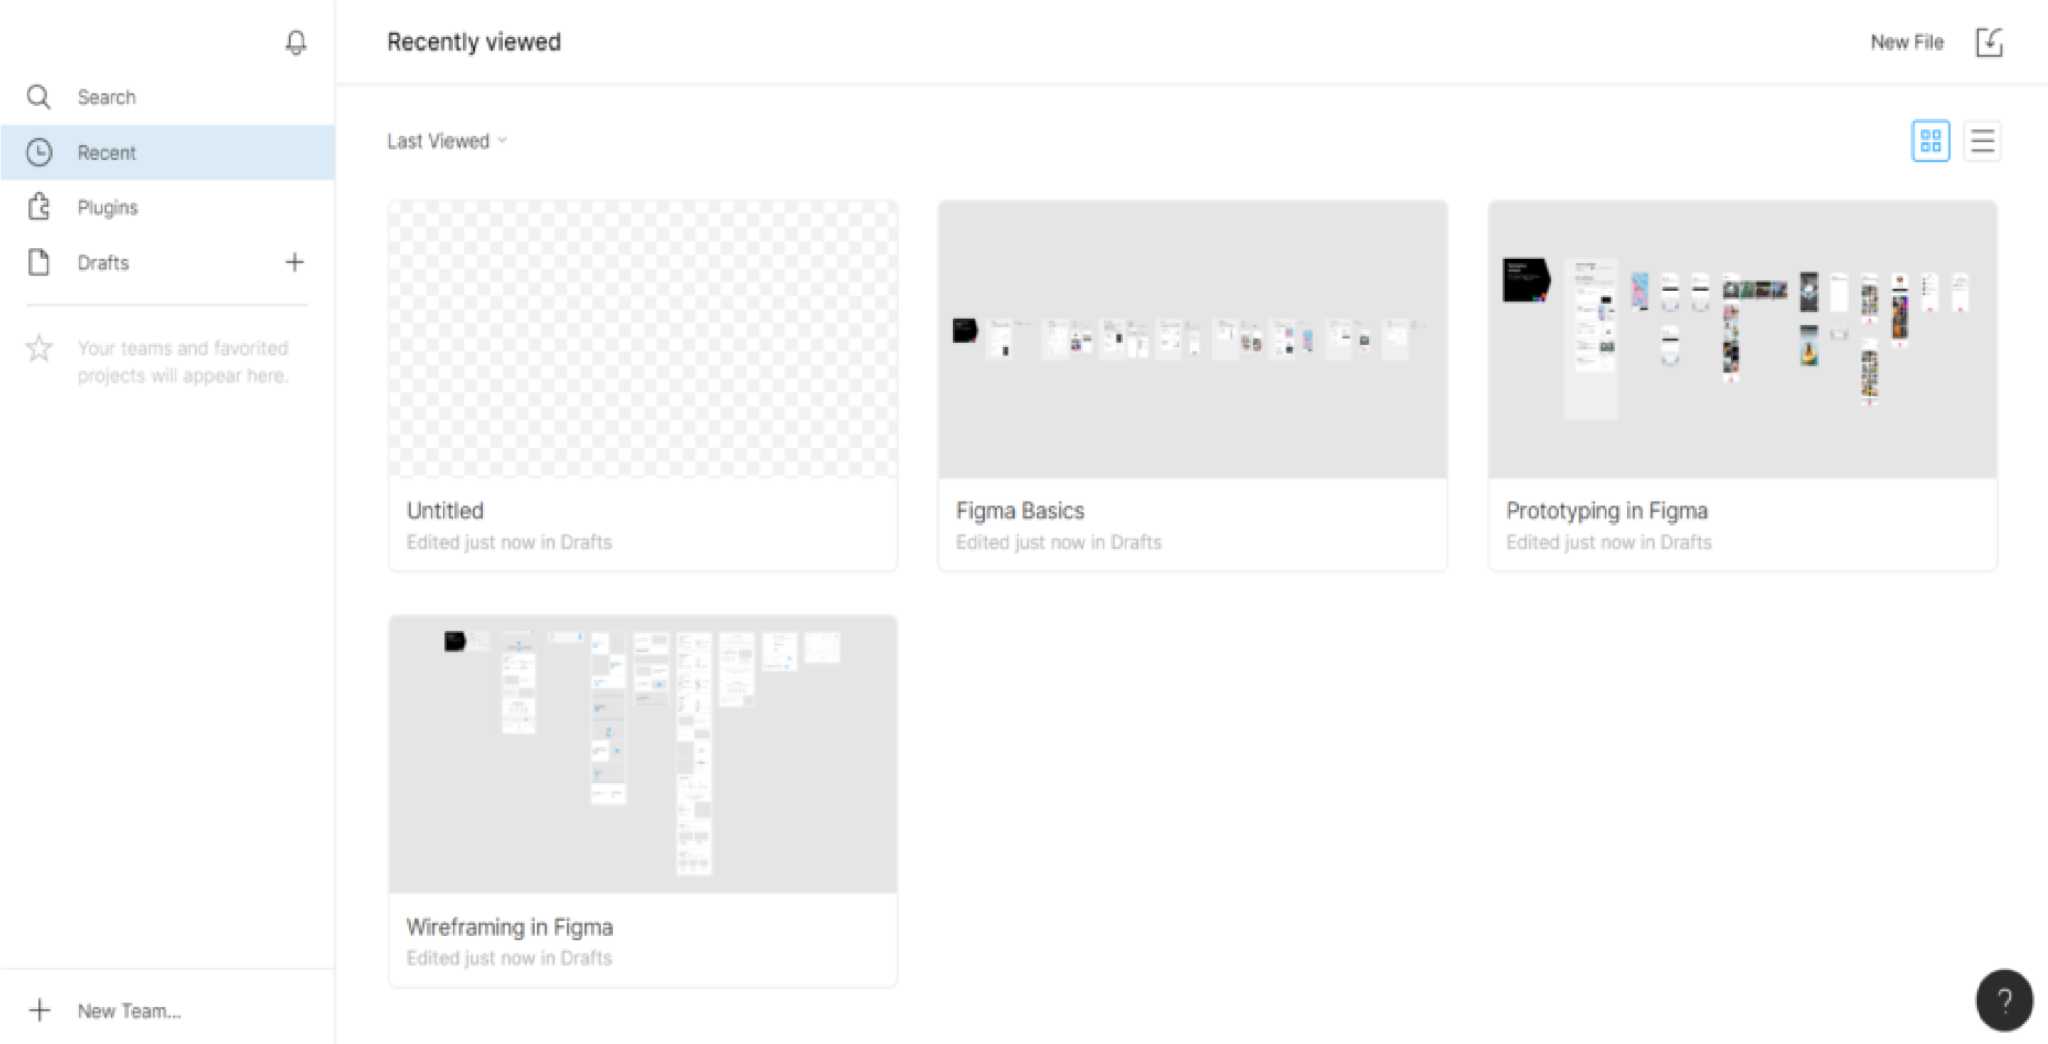Viewport: 2048px width, 1044px height.
Task: Open the Figma Basics file thumbnail
Action: coord(1192,340)
